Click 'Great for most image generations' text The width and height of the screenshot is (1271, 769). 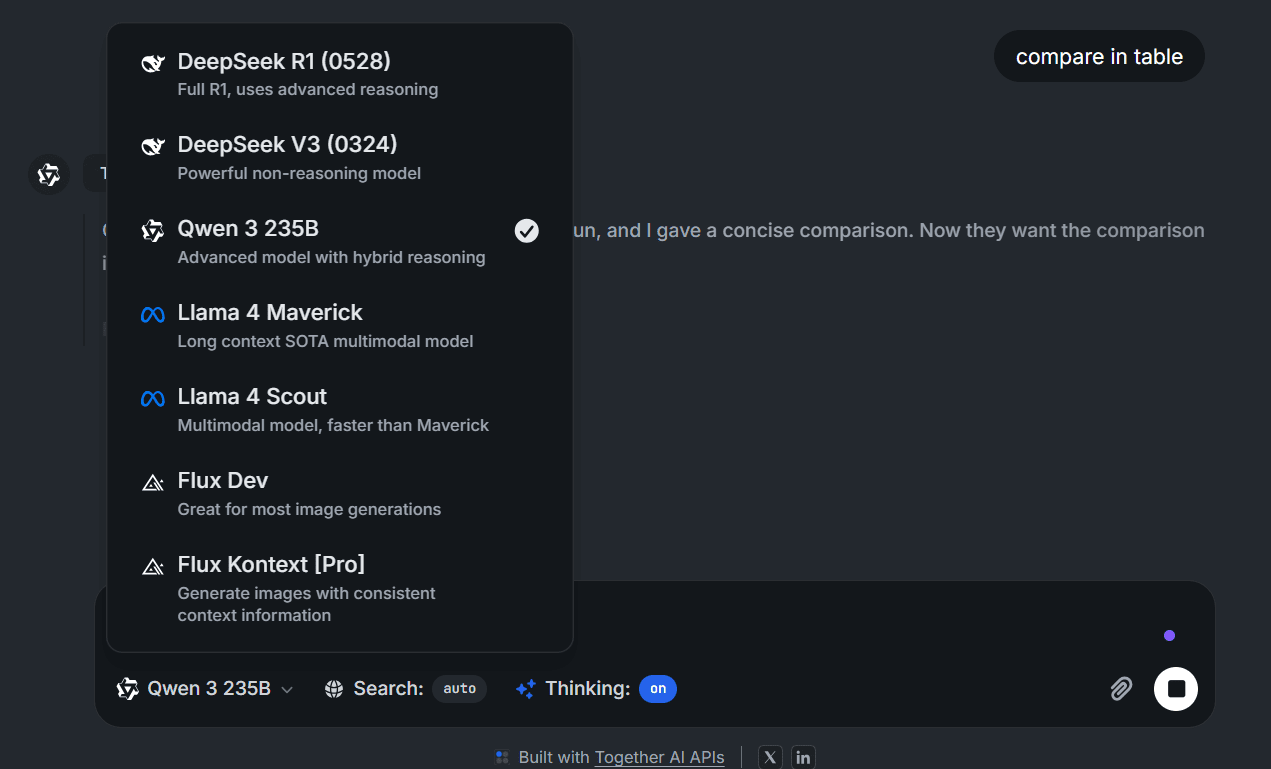(x=309, y=510)
